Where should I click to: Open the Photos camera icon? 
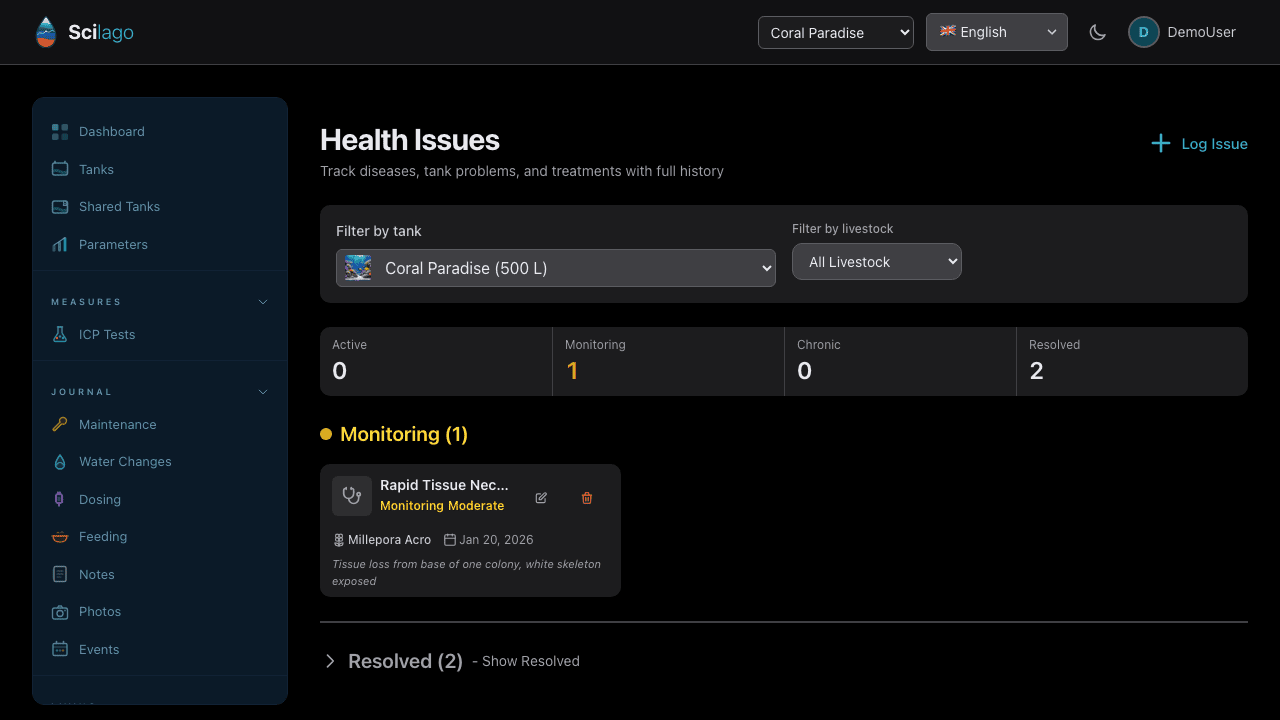click(x=60, y=612)
